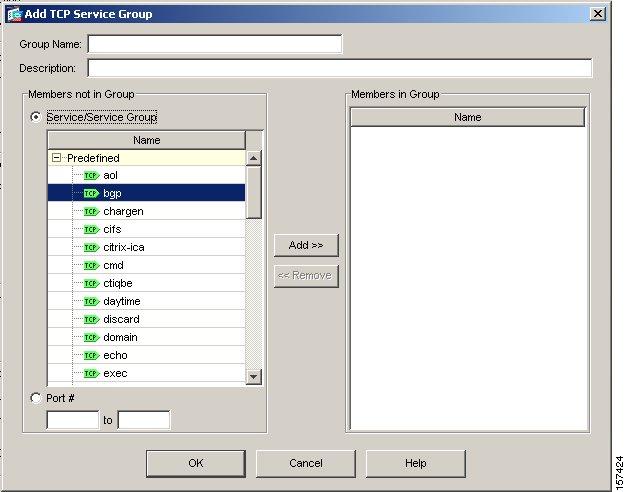Choose the daytime service
The width and height of the screenshot is (625, 492).
click(x=146, y=301)
